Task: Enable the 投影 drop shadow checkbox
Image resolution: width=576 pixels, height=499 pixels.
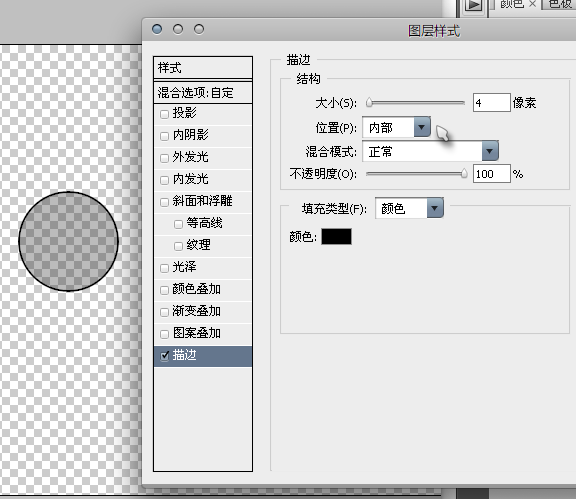Action: click(x=165, y=114)
